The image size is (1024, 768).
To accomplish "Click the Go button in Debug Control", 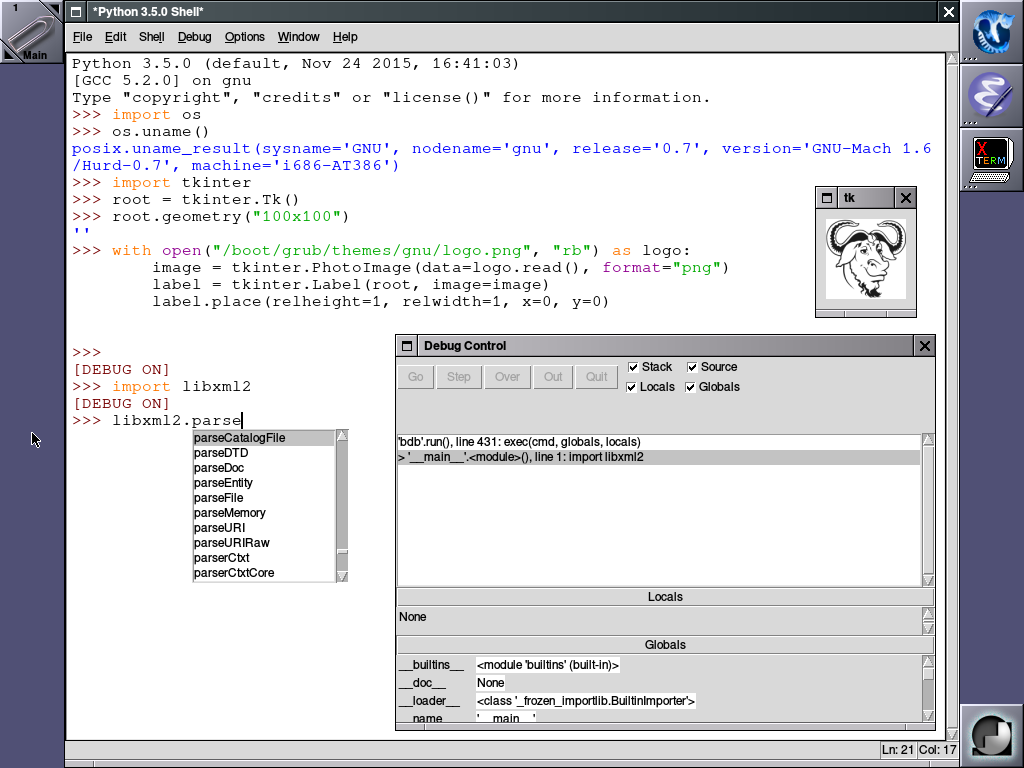I will coord(415,377).
